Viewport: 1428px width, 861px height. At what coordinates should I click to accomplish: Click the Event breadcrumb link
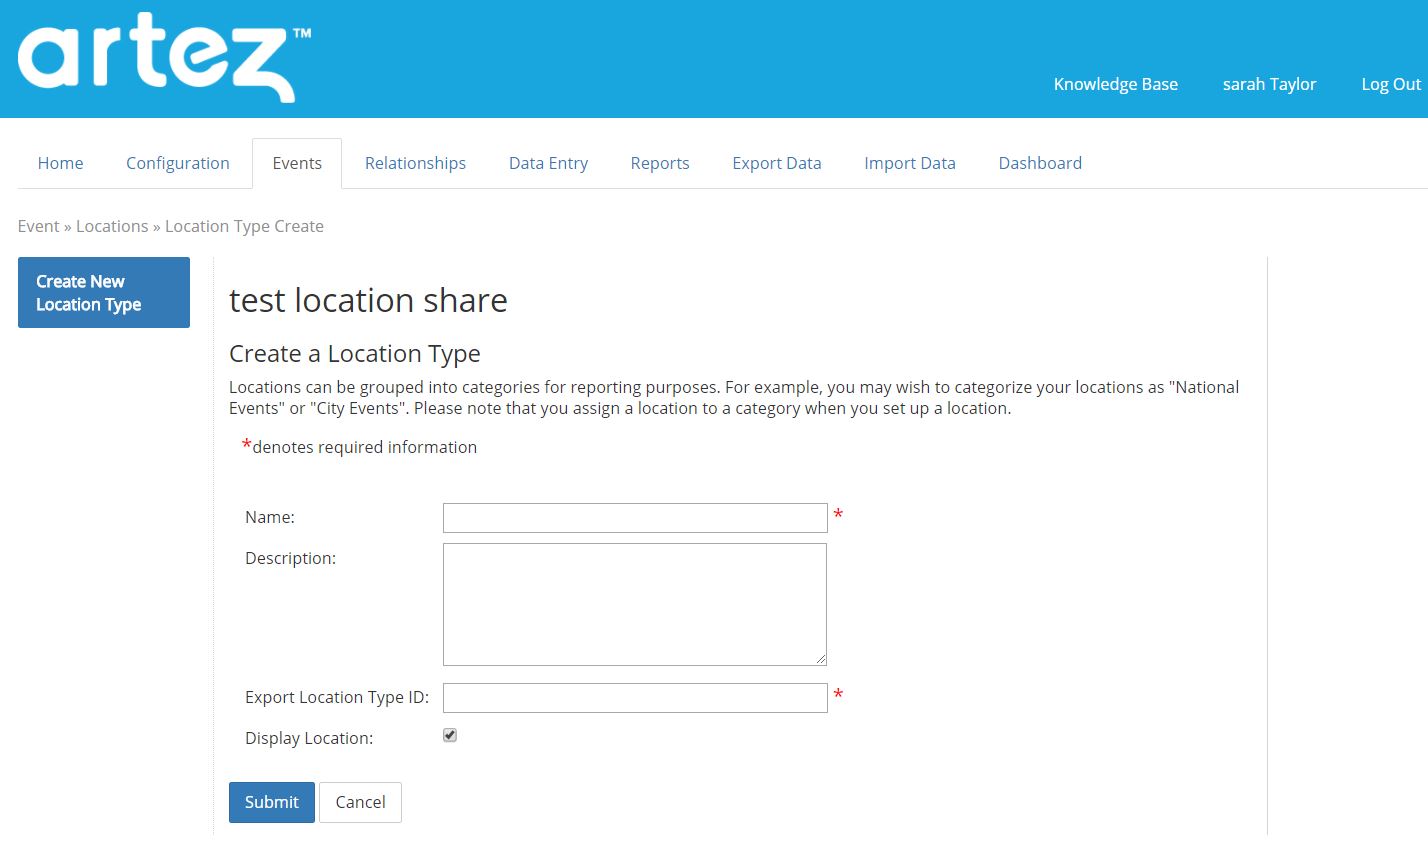39,226
